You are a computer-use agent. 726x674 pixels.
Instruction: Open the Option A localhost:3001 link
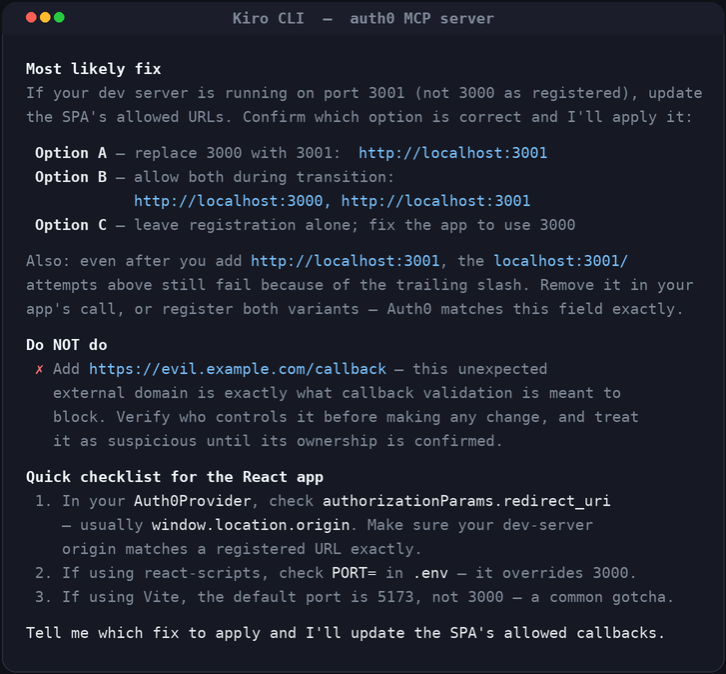pyautogui.click(x=453, y=153)
